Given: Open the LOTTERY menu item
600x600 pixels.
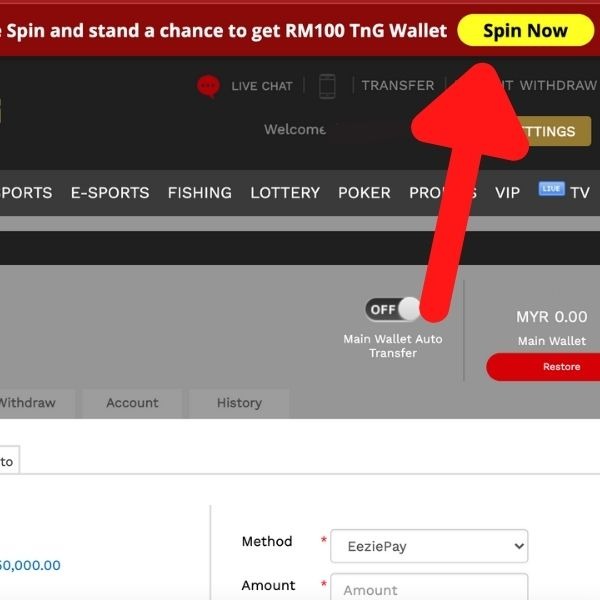Looking at the screenshot, I should coord(285,193).
